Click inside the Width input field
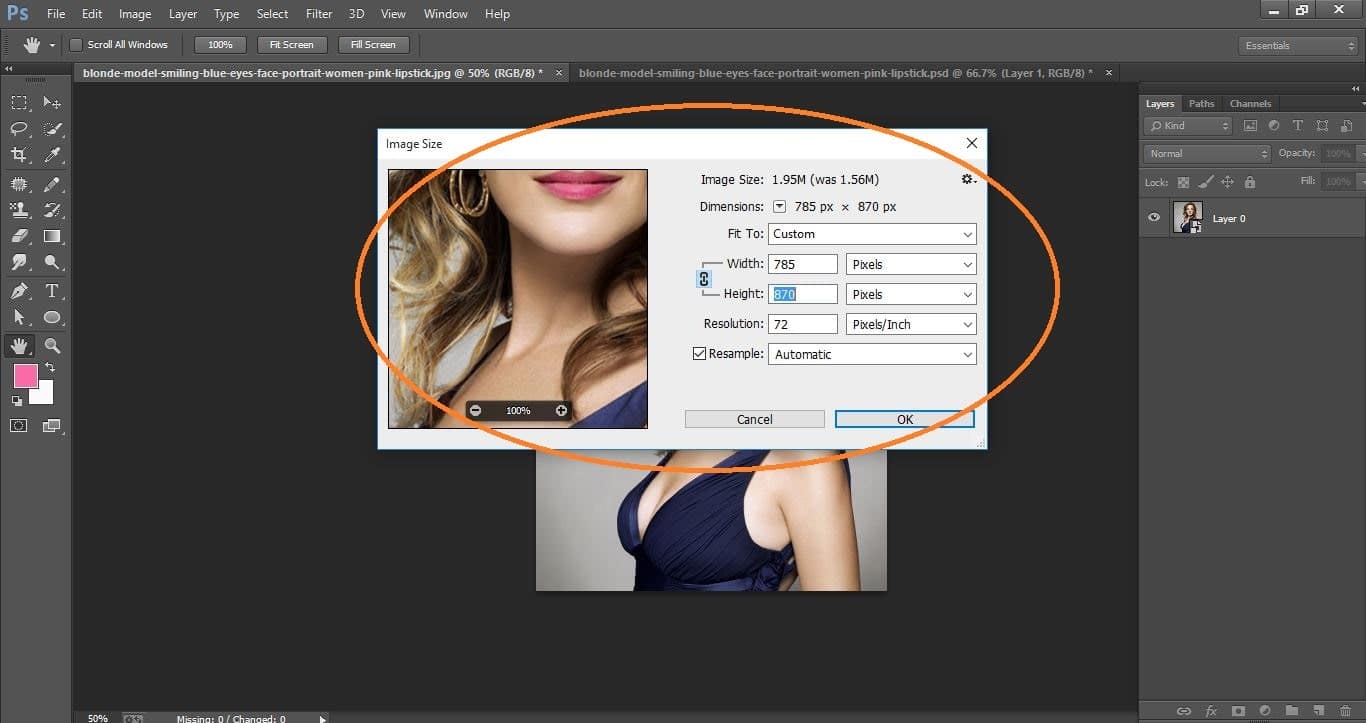Image resolution: width=1366 pixels, height=723 pixels. [x=802, y=263]
